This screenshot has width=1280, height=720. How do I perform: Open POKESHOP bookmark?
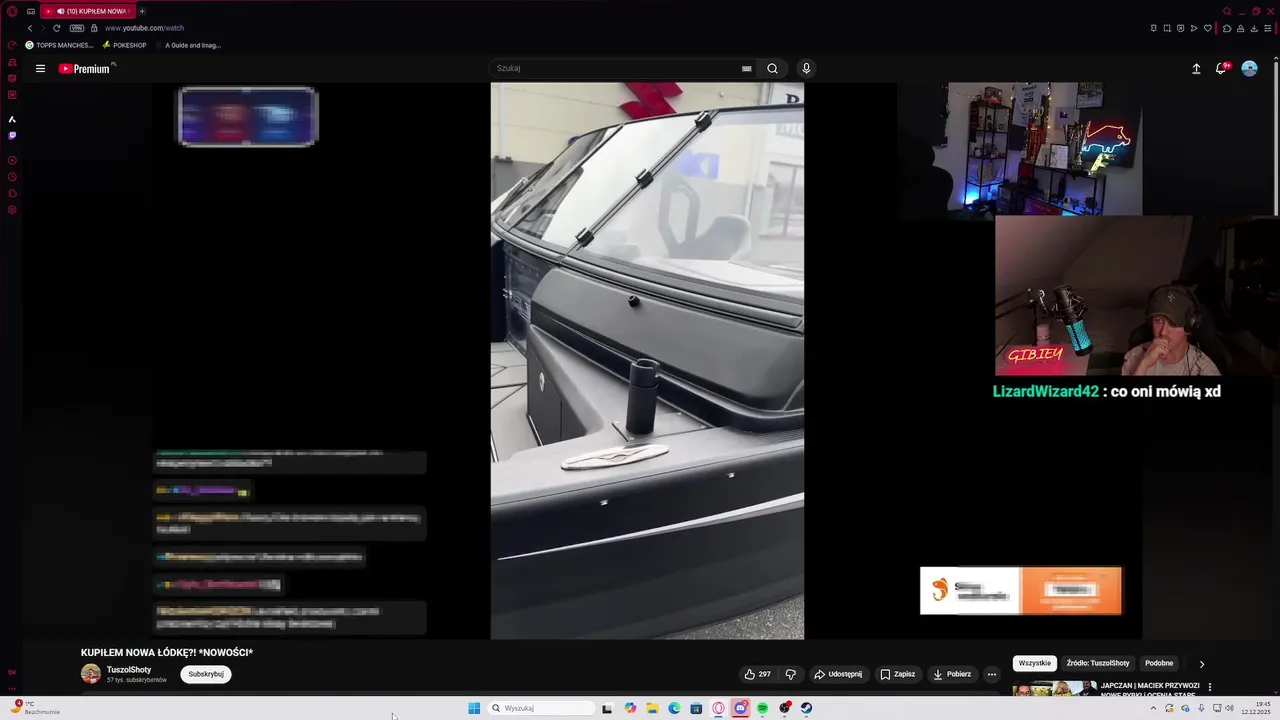pyautogui.click(x=124, y=45)
